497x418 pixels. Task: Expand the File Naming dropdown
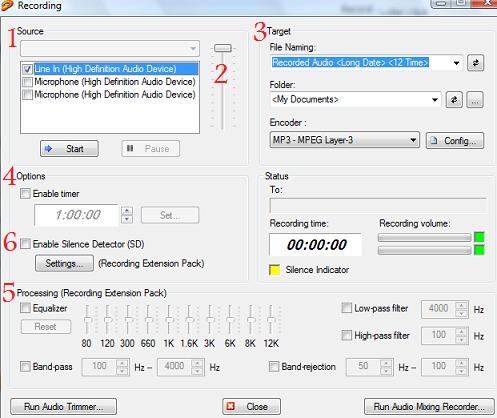456,63
